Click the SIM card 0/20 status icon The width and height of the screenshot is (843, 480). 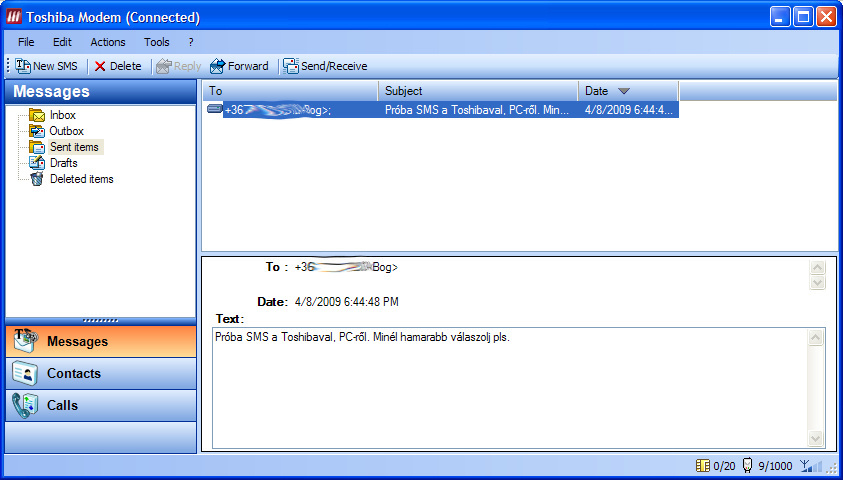pyautogui.click(x=702, y=465)
